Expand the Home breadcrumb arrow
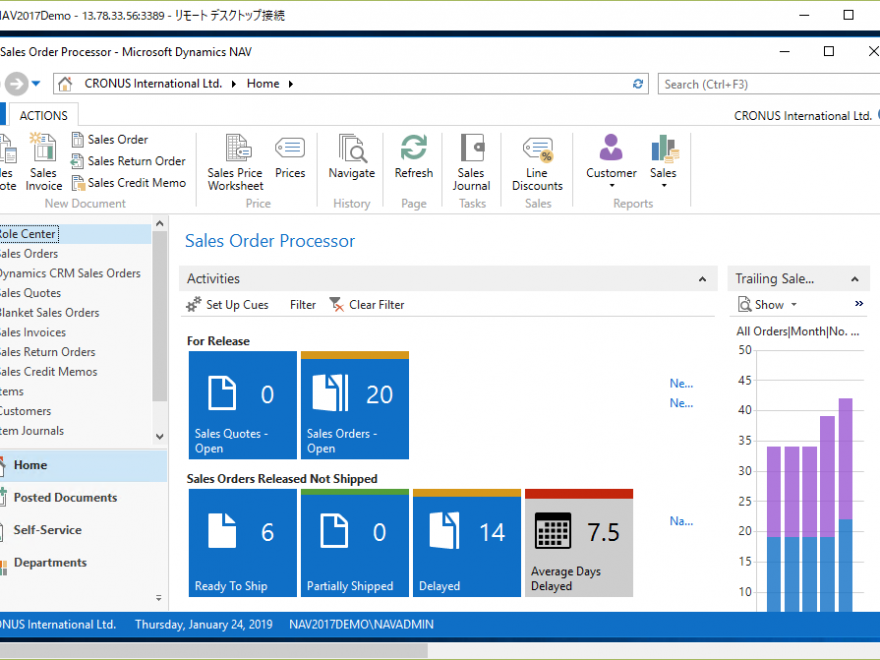The image size is (880, 660). (291, 84)
